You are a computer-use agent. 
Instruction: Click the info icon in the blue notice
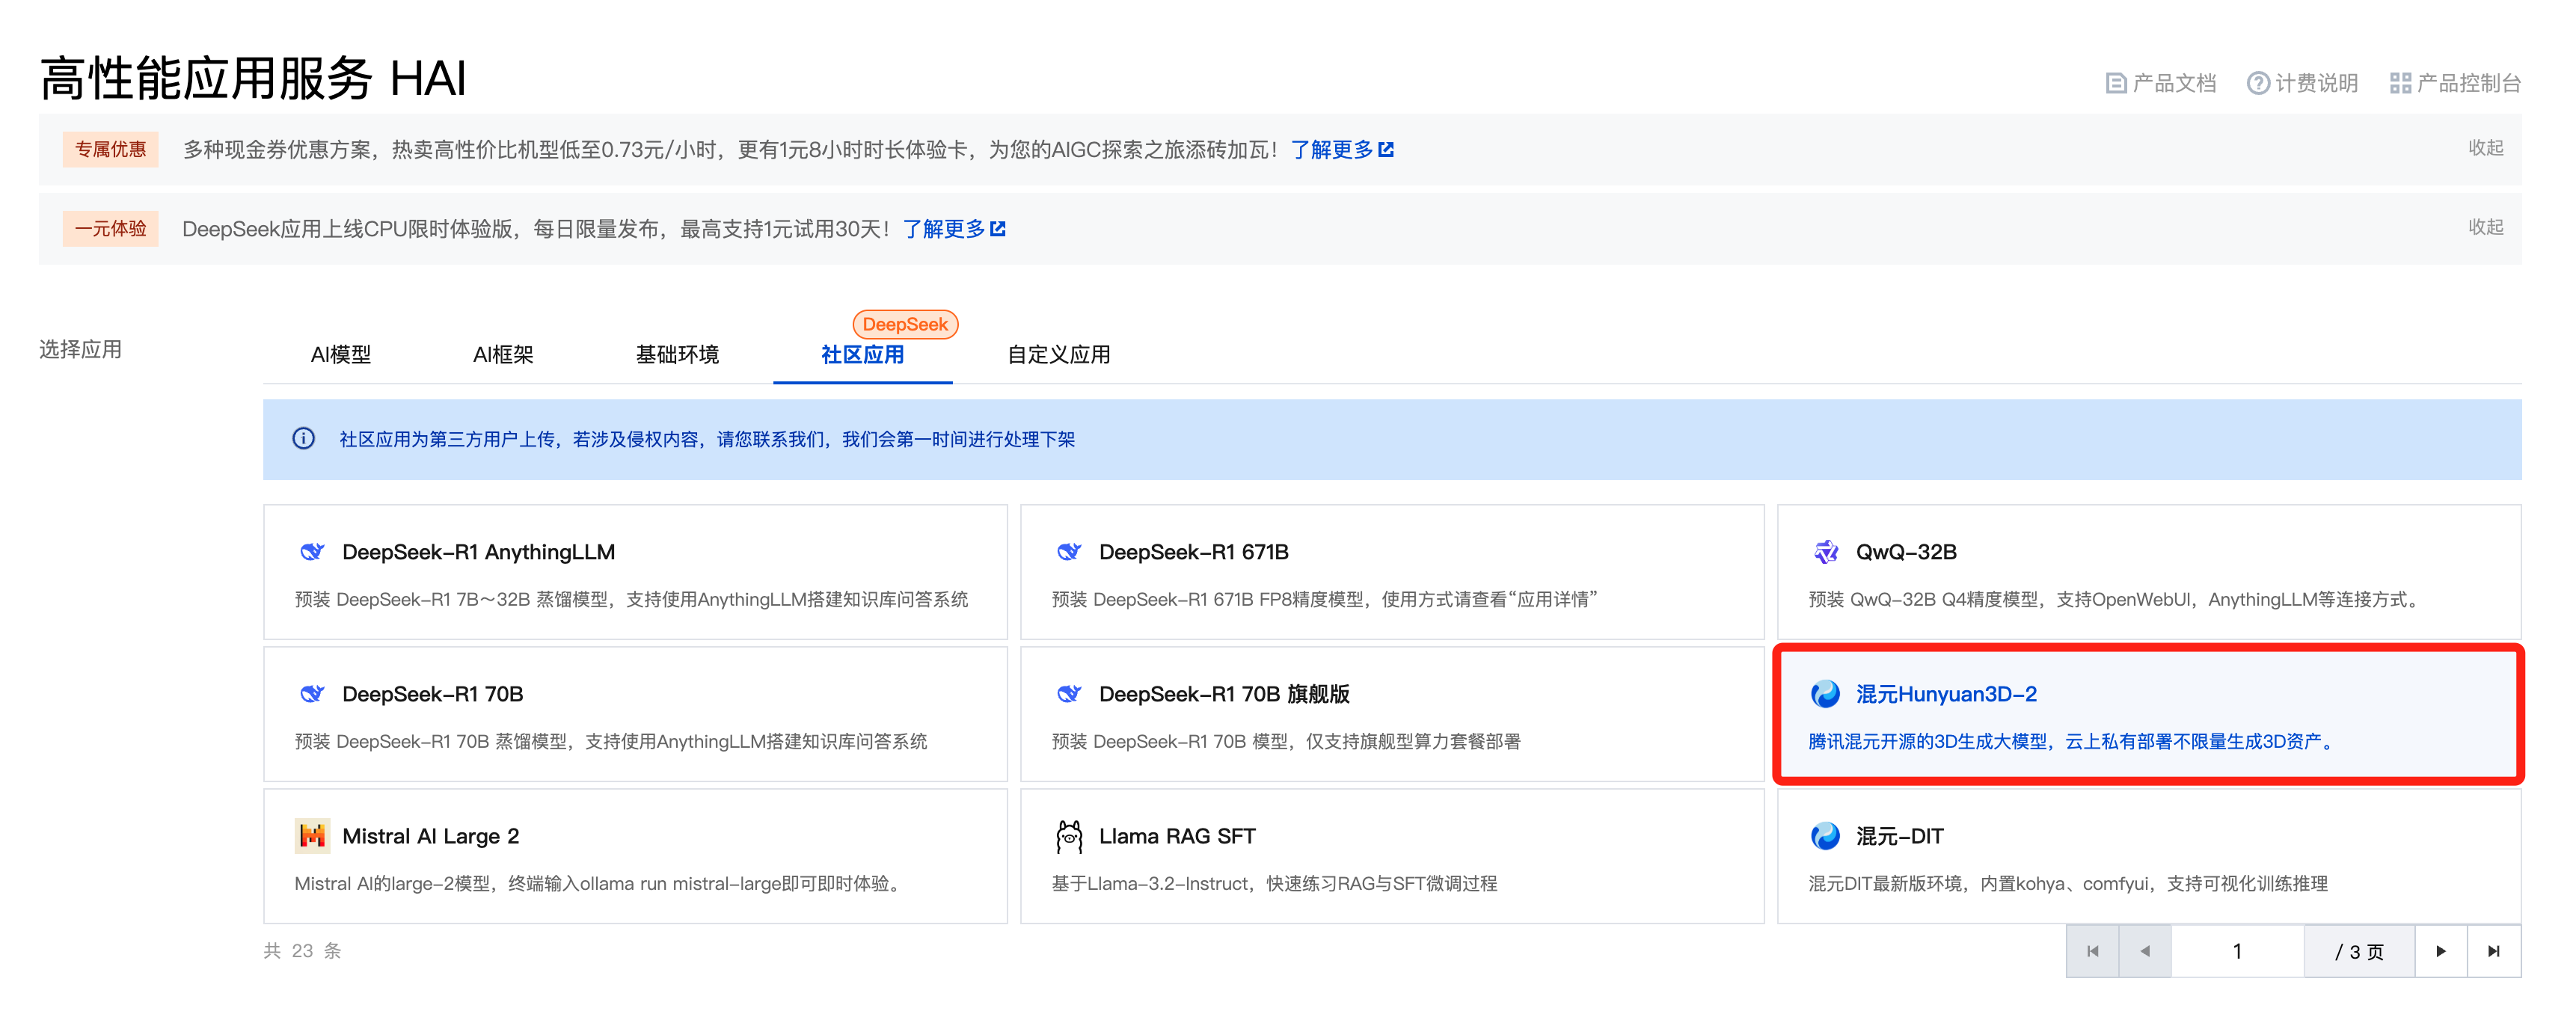(303, 438)
